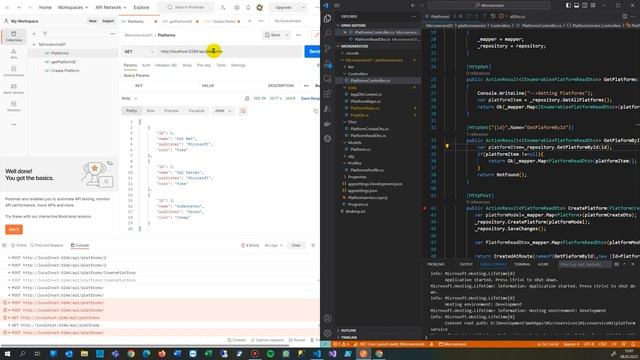
Task: Open Firefox from Windows taskbar
Action: tap(162, 353)
